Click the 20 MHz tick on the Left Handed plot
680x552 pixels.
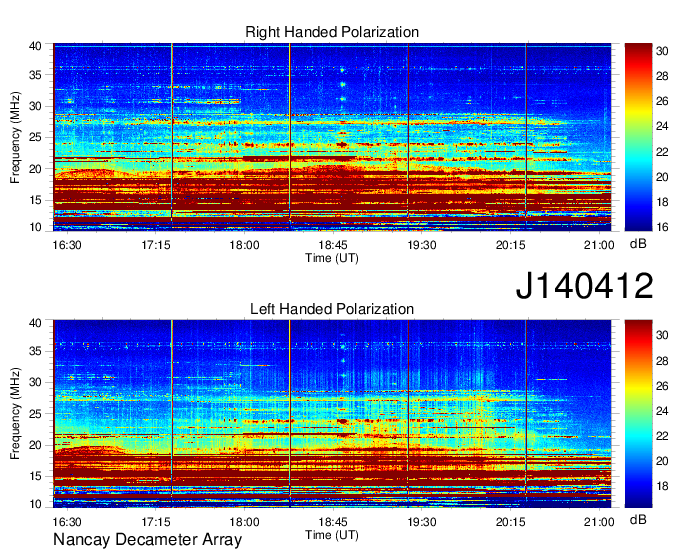pyautogui.click(x=35, y=445)
